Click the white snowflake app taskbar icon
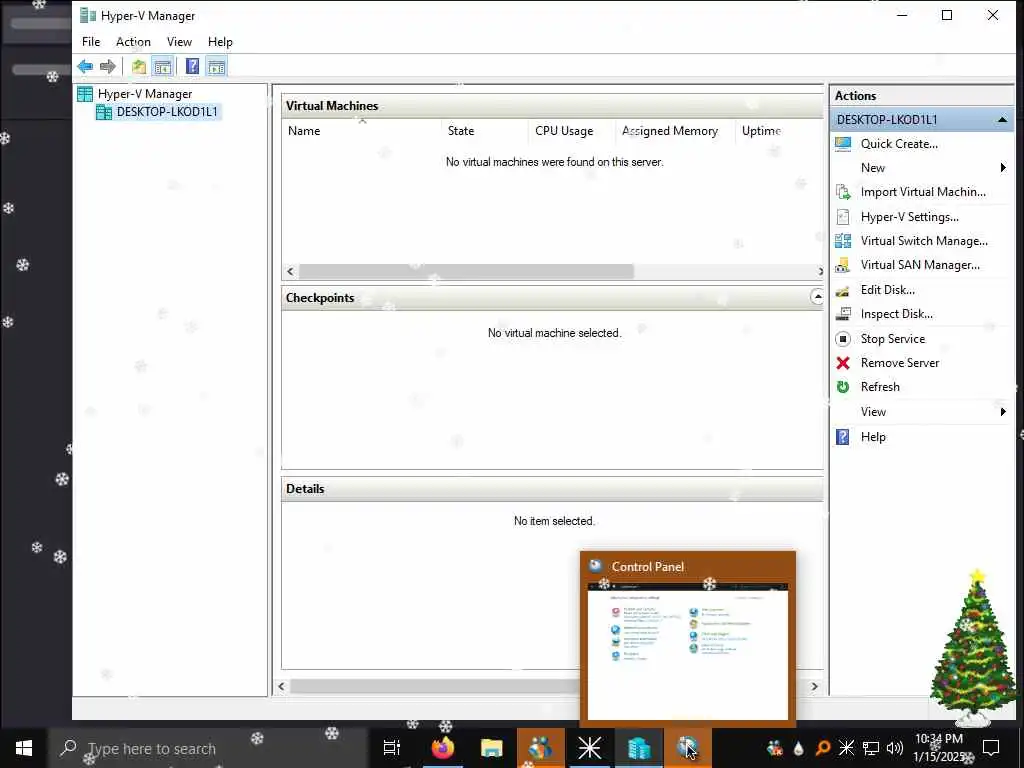The height and width of the screenshot is (768, 1024). [590, 748]
